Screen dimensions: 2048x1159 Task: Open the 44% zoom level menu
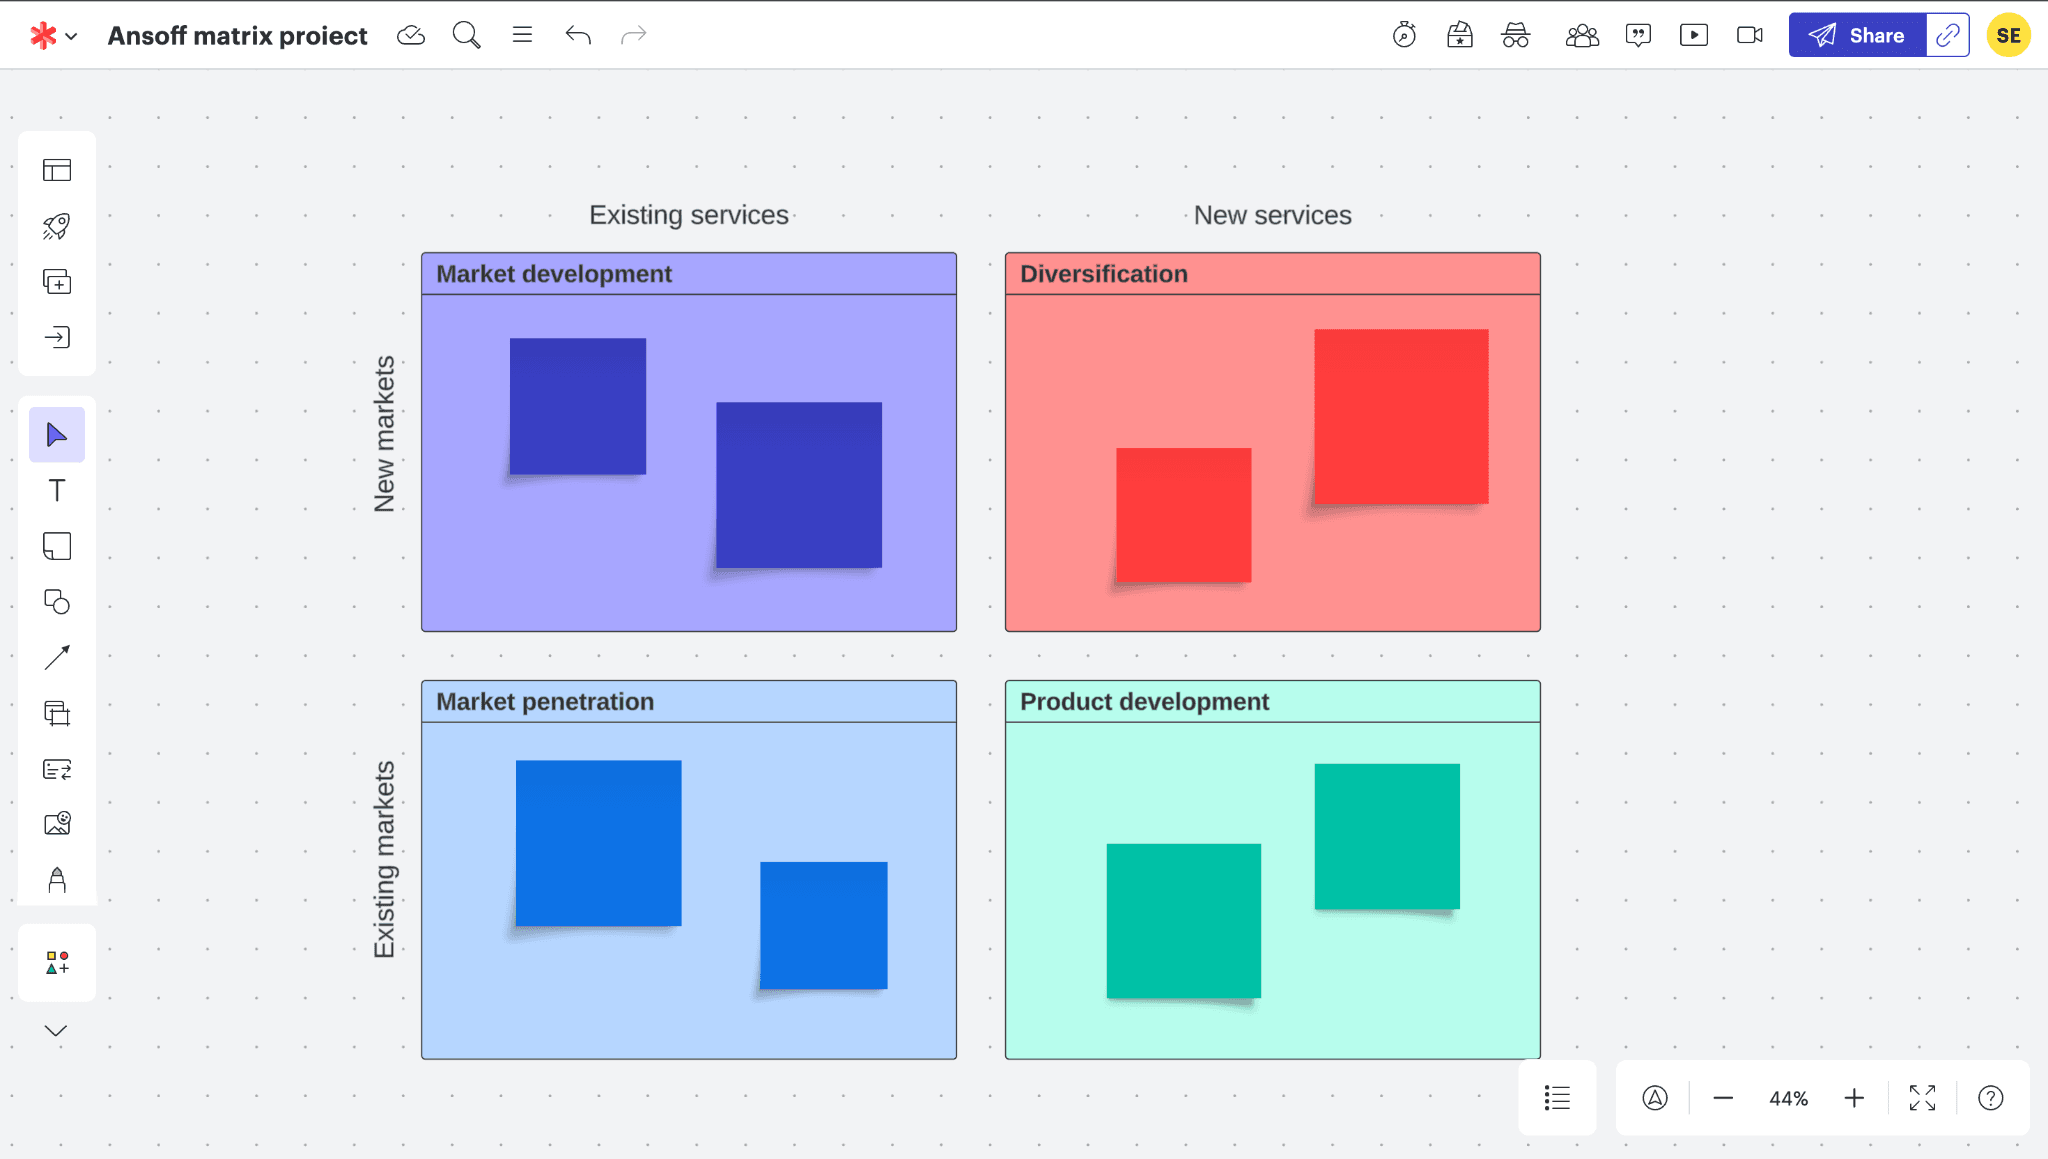click(1788, 1099)
